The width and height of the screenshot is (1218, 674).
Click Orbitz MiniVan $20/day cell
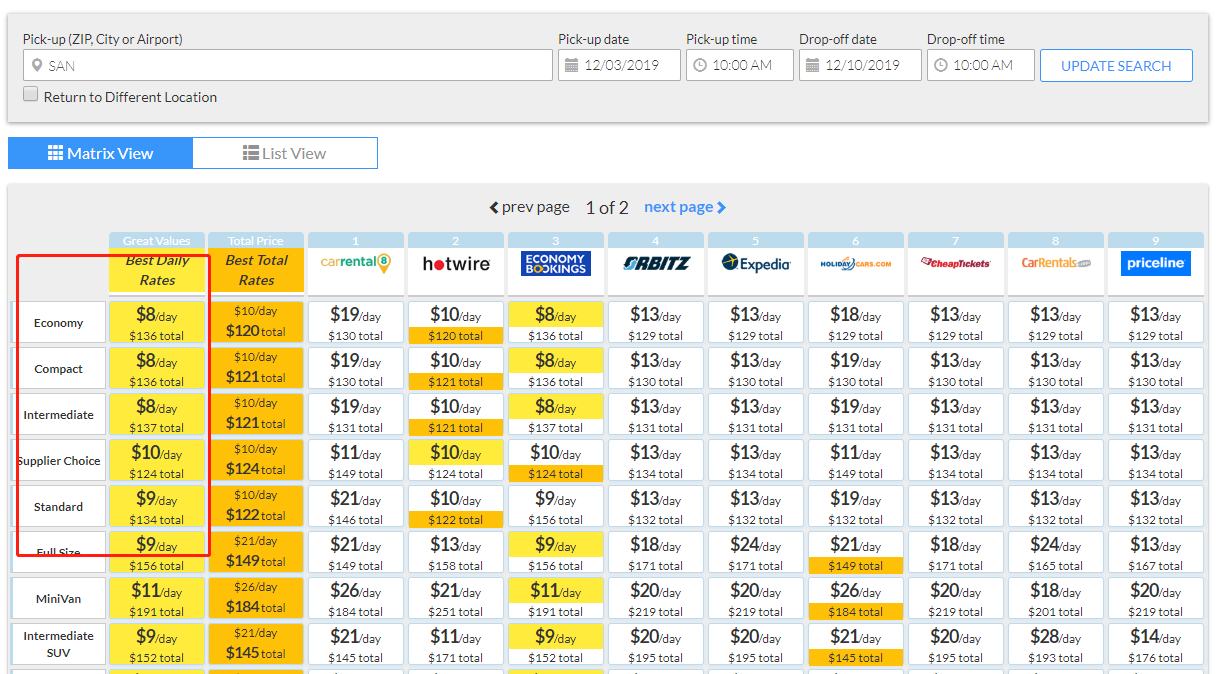[656, 599]
